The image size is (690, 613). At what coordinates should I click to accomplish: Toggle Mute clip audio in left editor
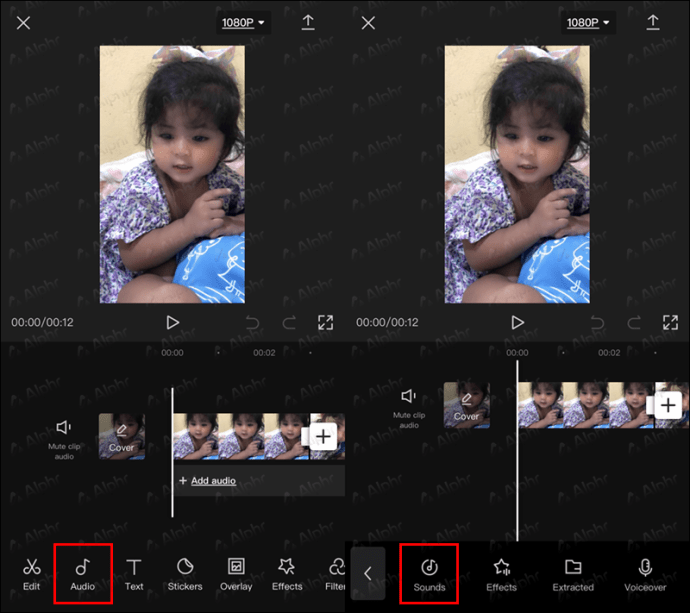(x=64, y=439)
